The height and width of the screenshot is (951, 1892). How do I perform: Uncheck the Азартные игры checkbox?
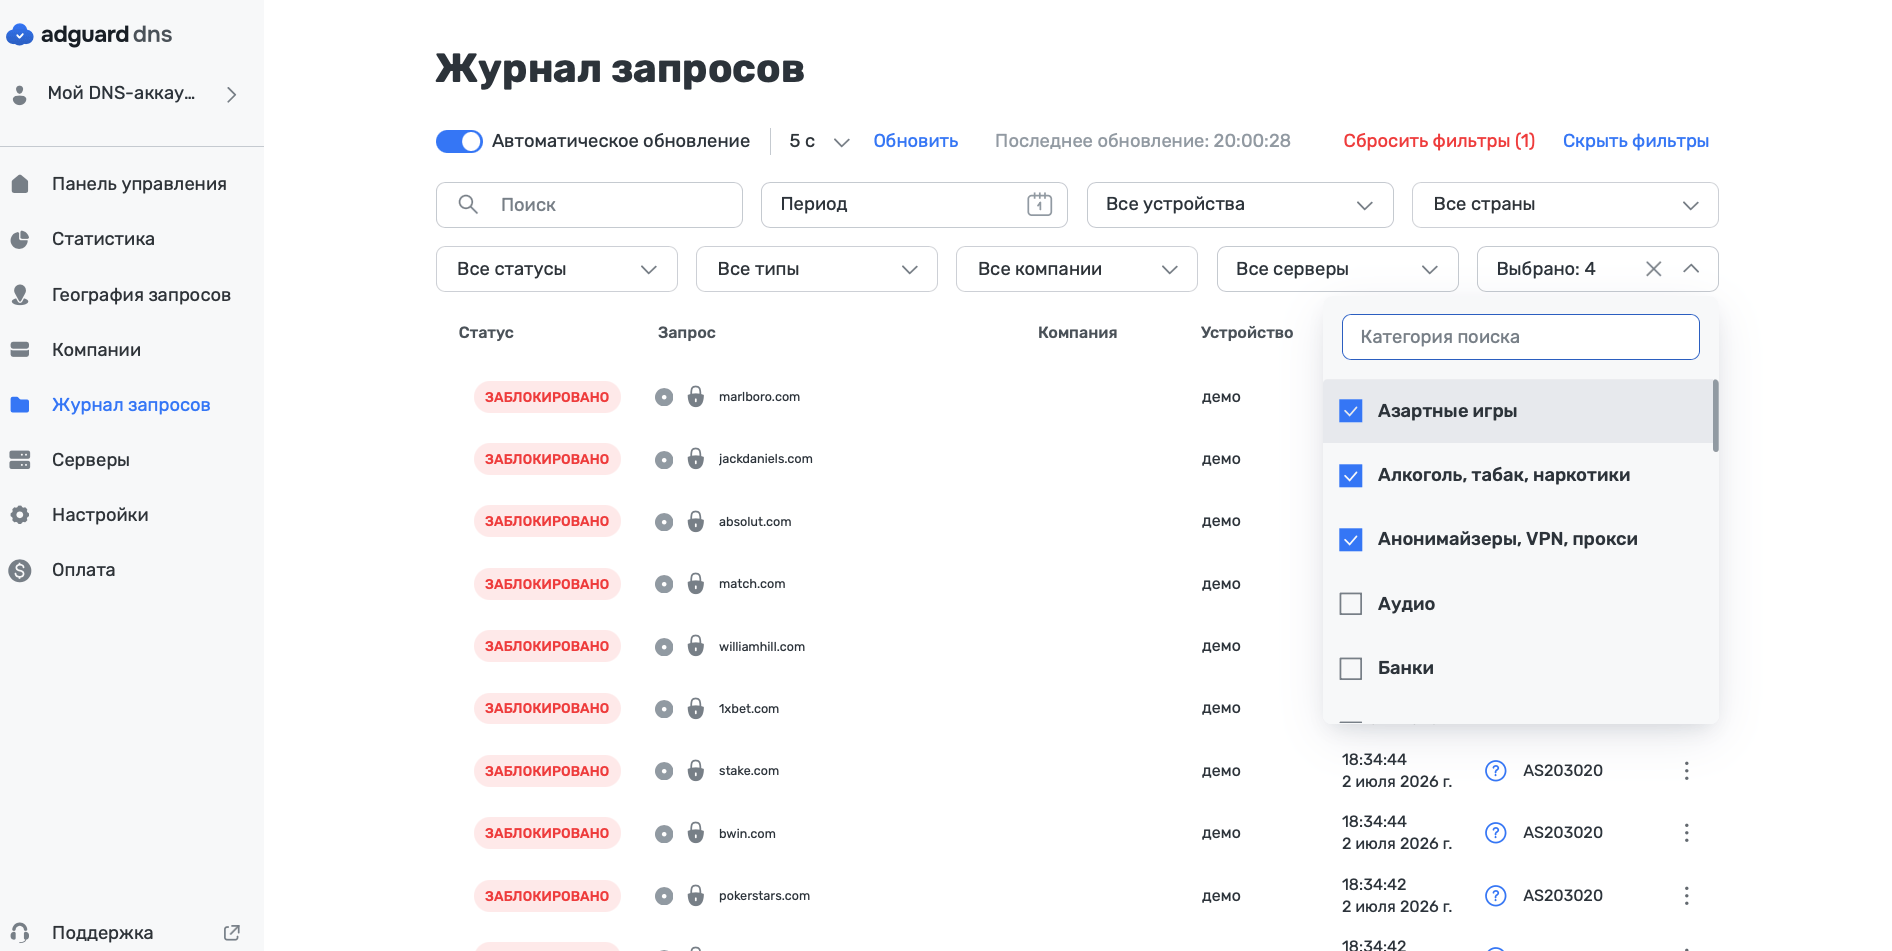pyautogui.click(x=1351, y=411)
